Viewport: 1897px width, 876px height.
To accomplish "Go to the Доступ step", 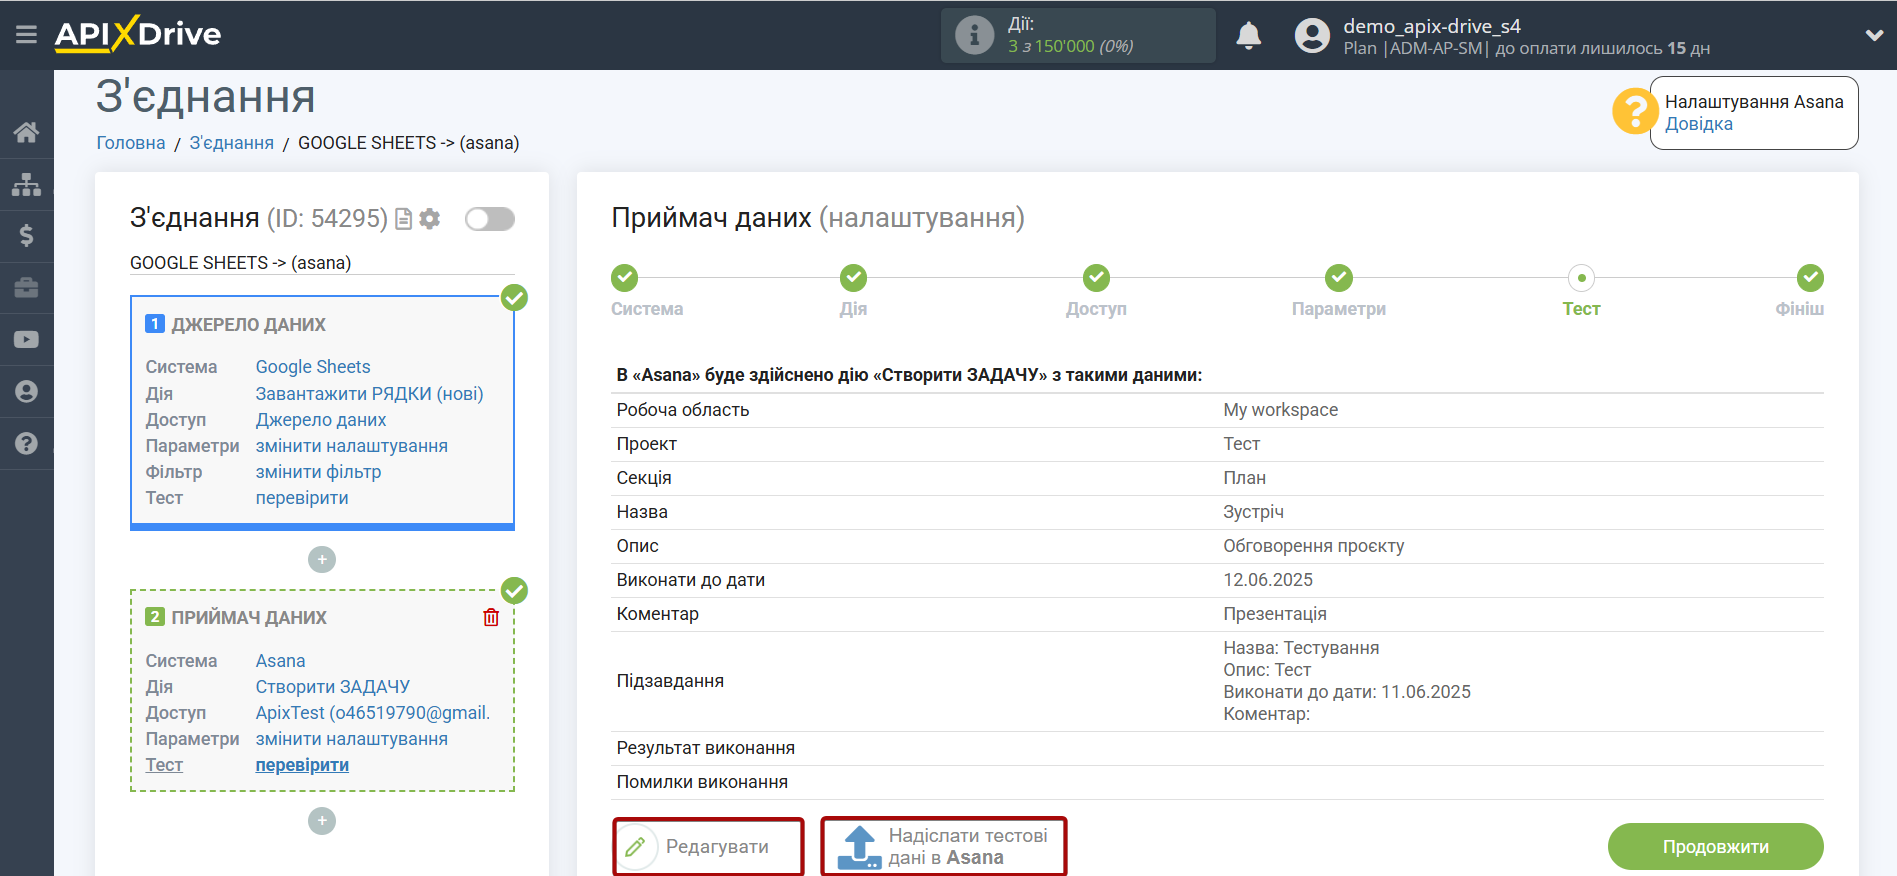I will click(1096, 277).
